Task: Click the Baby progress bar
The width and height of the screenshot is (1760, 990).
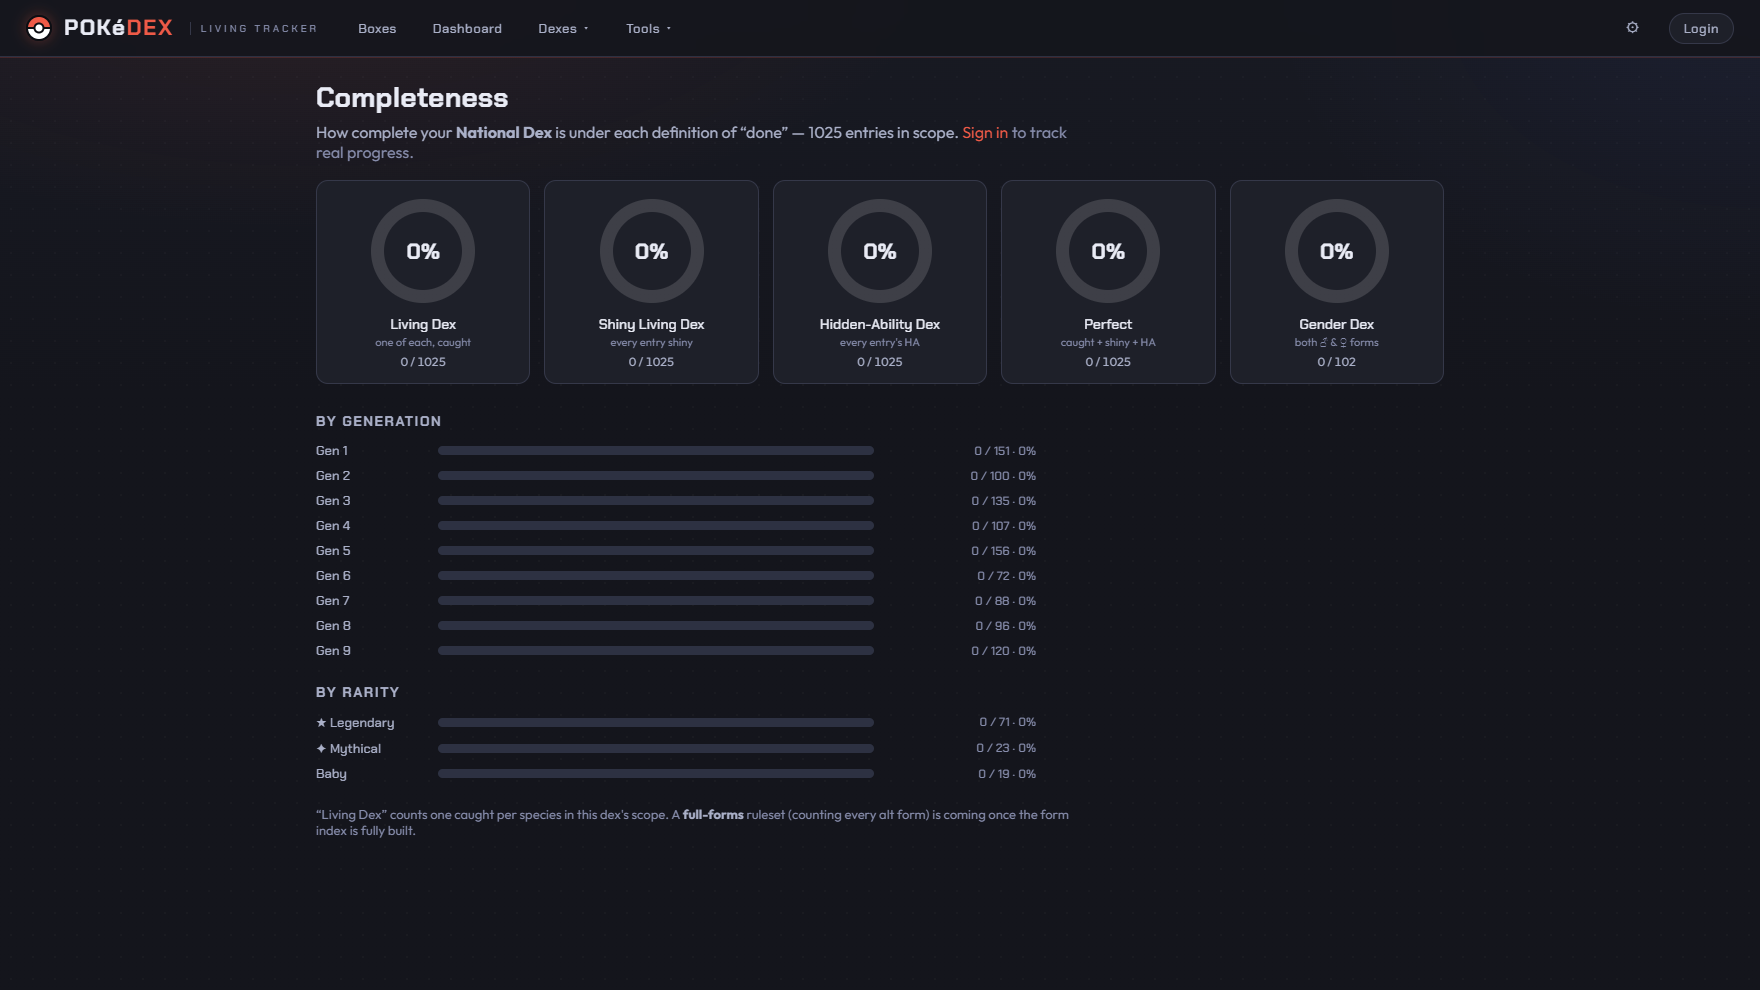Action: pos(655,774)
